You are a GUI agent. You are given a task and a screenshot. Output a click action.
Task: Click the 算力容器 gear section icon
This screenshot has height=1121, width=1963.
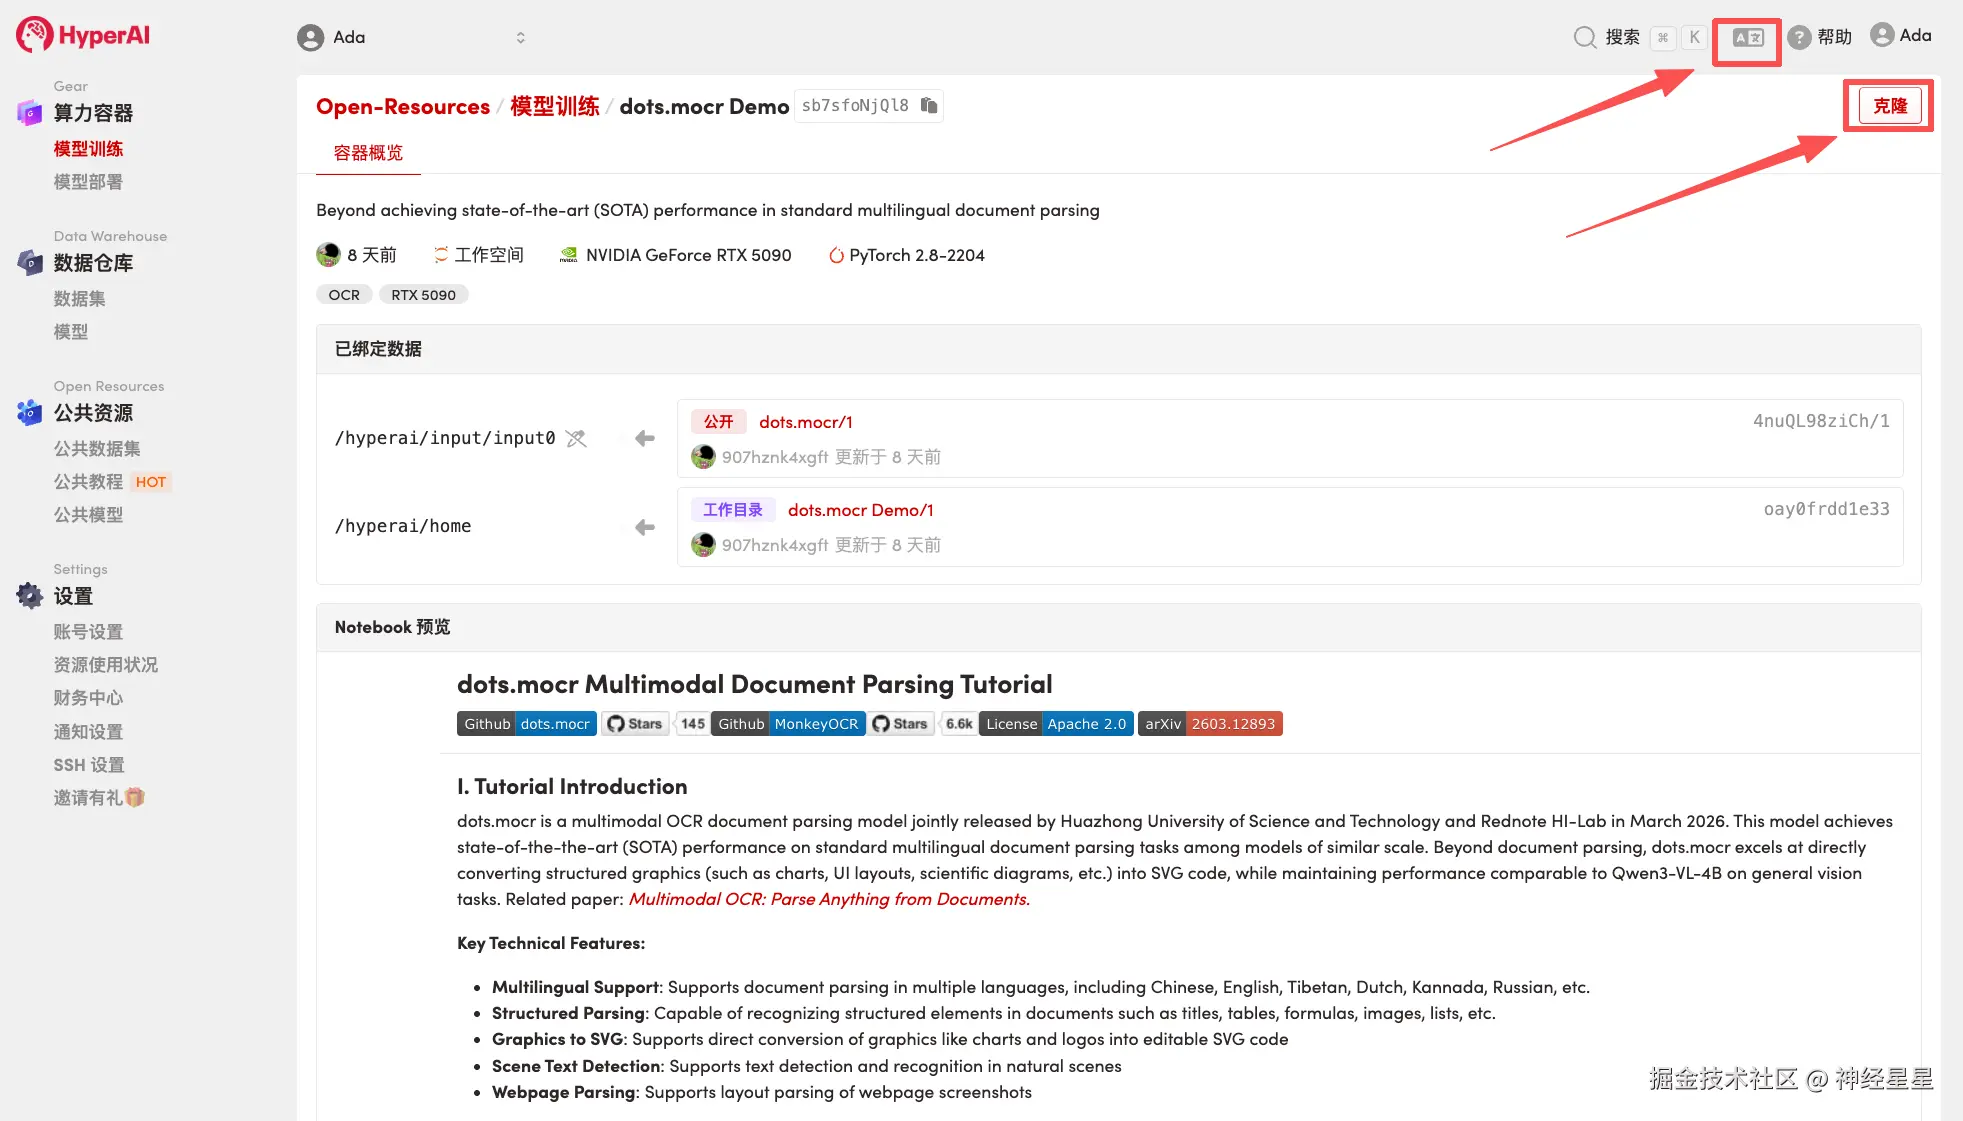[x=29, y=113]
